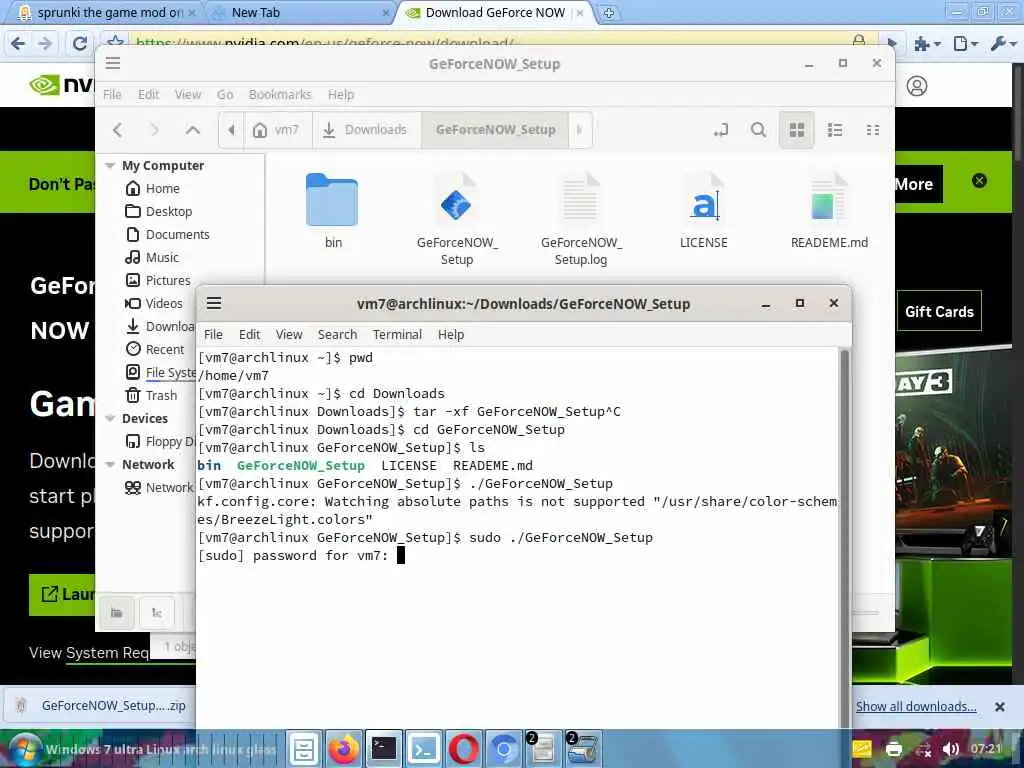
Task: Close the browser downloads bar
Action: click(999, 707)
